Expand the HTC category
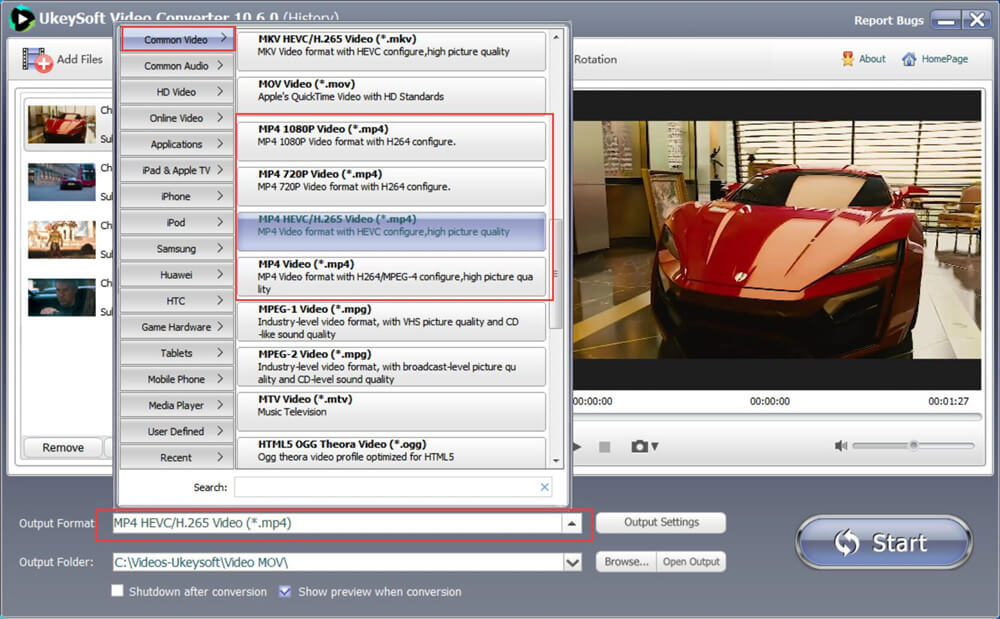The width and height of the screenshot is (1000, 619). tap(177, 301)
